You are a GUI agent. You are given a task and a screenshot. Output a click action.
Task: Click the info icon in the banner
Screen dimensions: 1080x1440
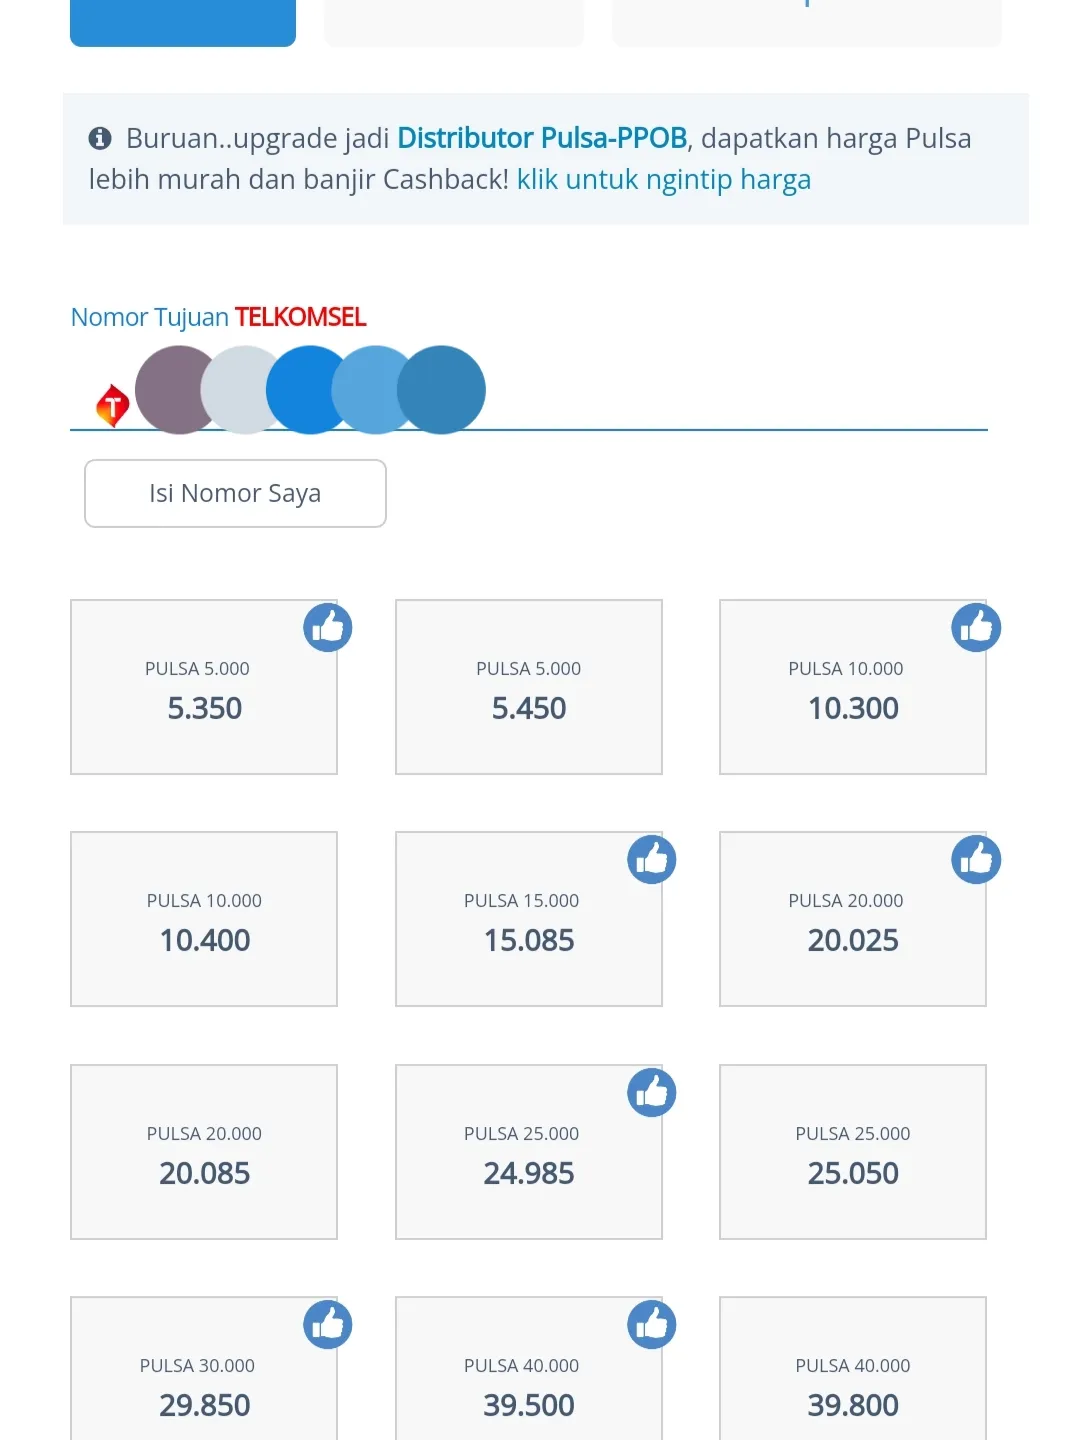coord(100,138)
